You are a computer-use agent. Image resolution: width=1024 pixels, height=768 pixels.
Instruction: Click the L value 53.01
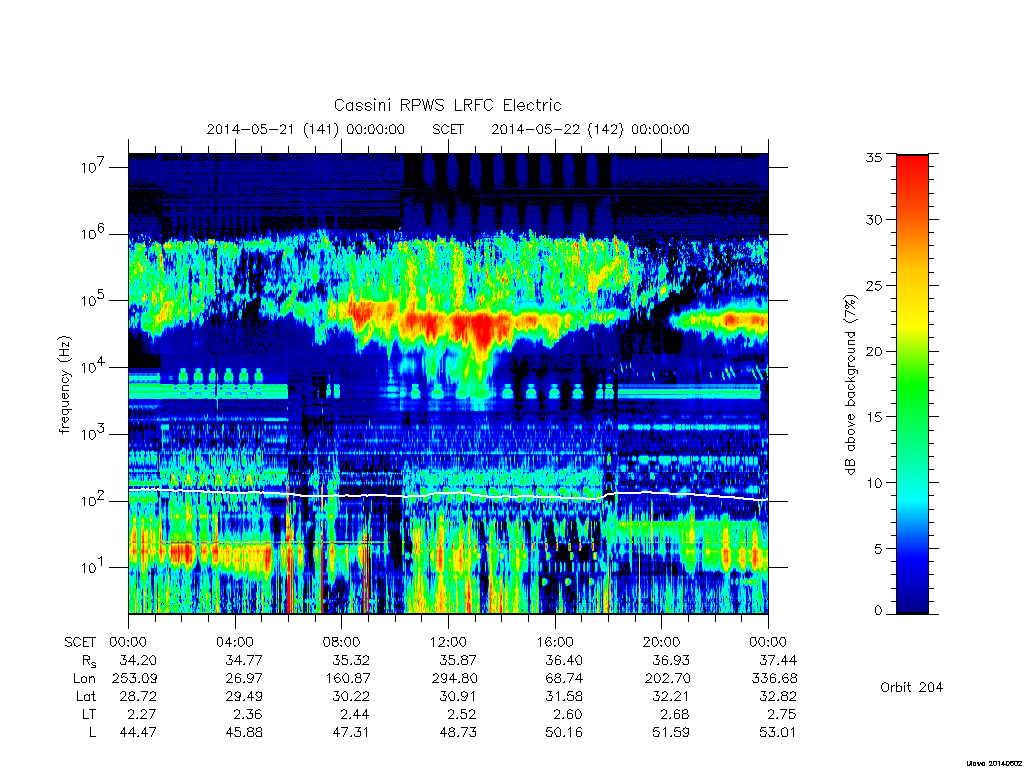778,733
